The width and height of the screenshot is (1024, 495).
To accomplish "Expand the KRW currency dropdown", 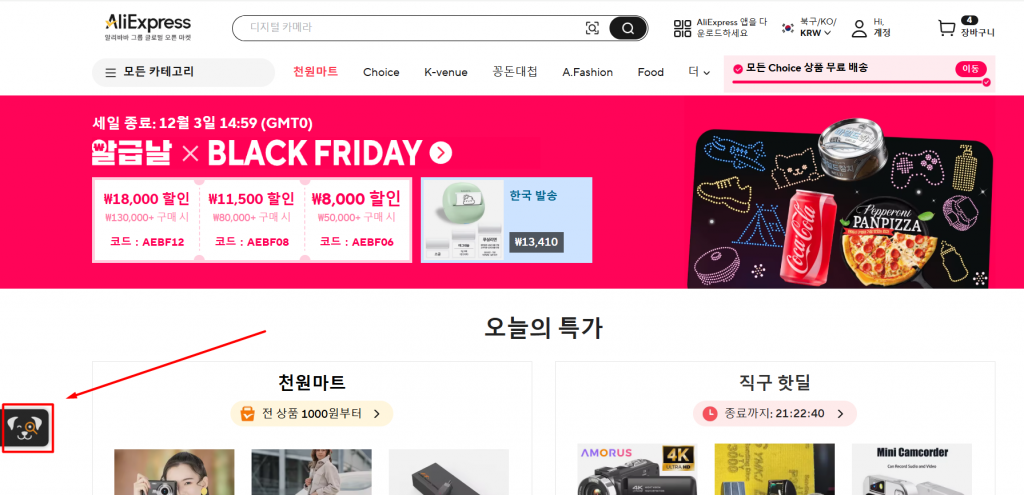I will (816, 33).
